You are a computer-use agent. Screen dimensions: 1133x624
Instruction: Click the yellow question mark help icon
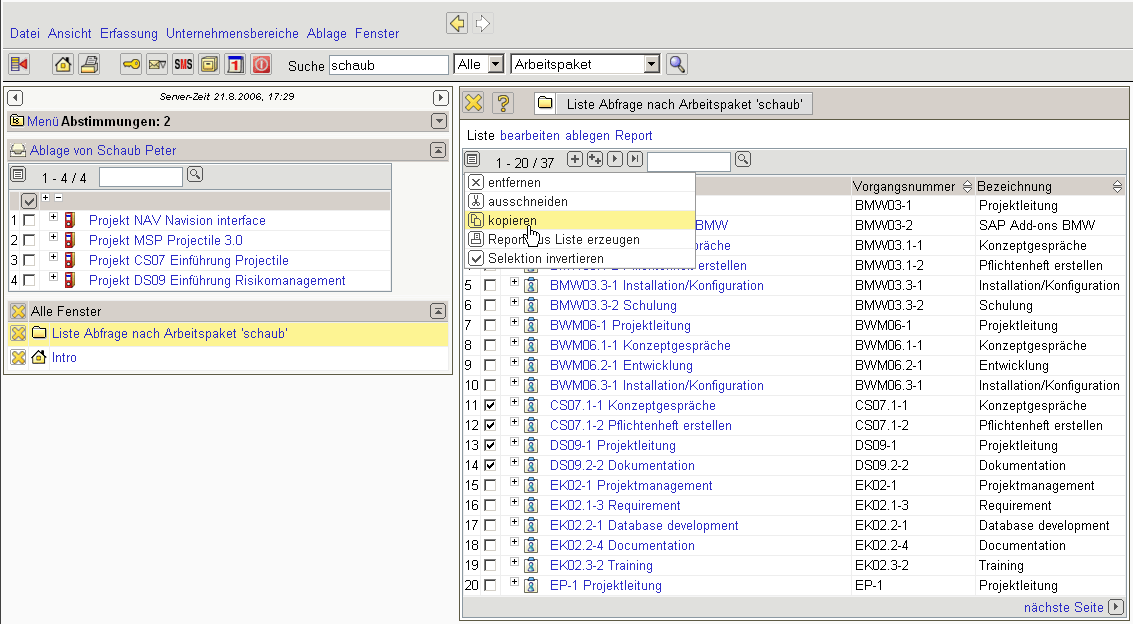click(503, 103)
